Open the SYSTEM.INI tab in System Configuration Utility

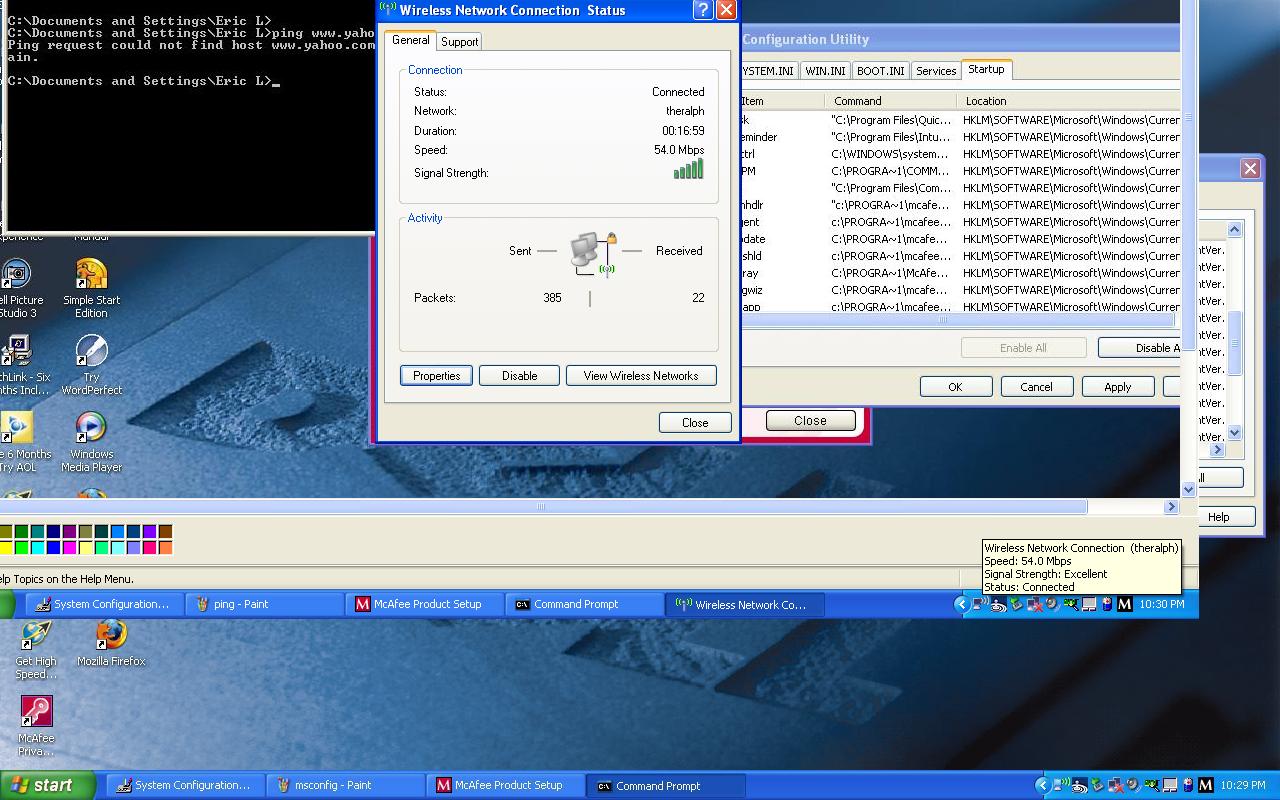coord(768,71)
